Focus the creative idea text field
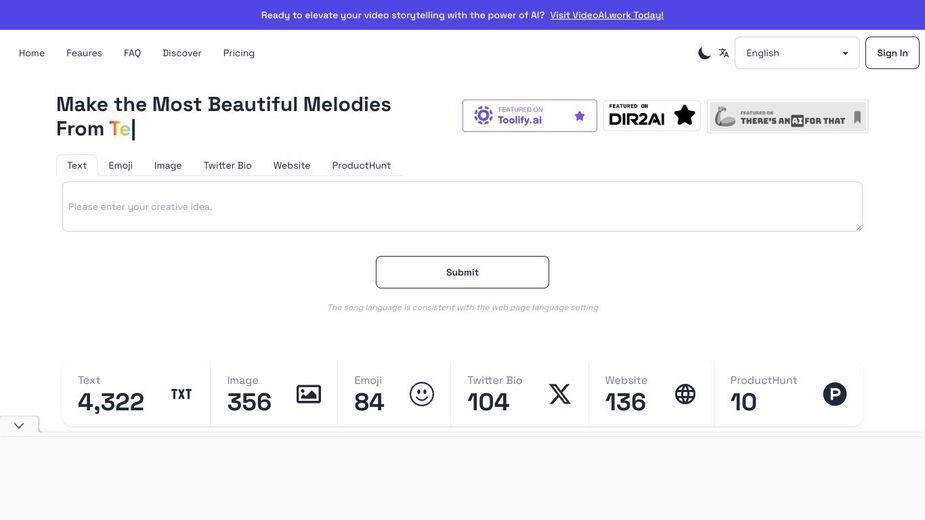The height and width of the screenshot is (520, 925). coord(462,207)
